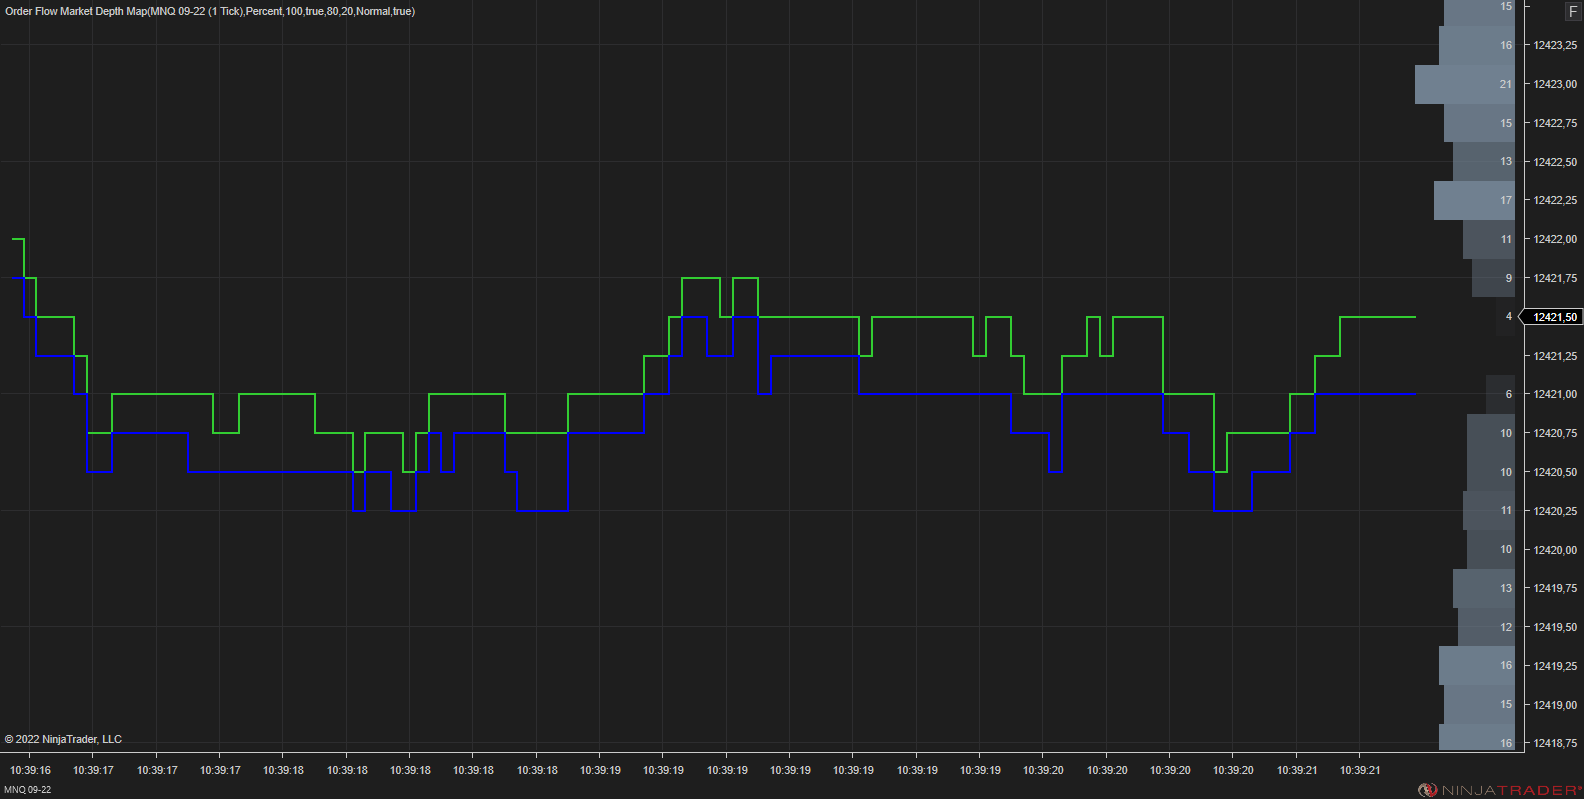The height and width of the screenshot is (799, 1584).
Task: Click the 12422,25 price axis label
Action: (1555, 200)
